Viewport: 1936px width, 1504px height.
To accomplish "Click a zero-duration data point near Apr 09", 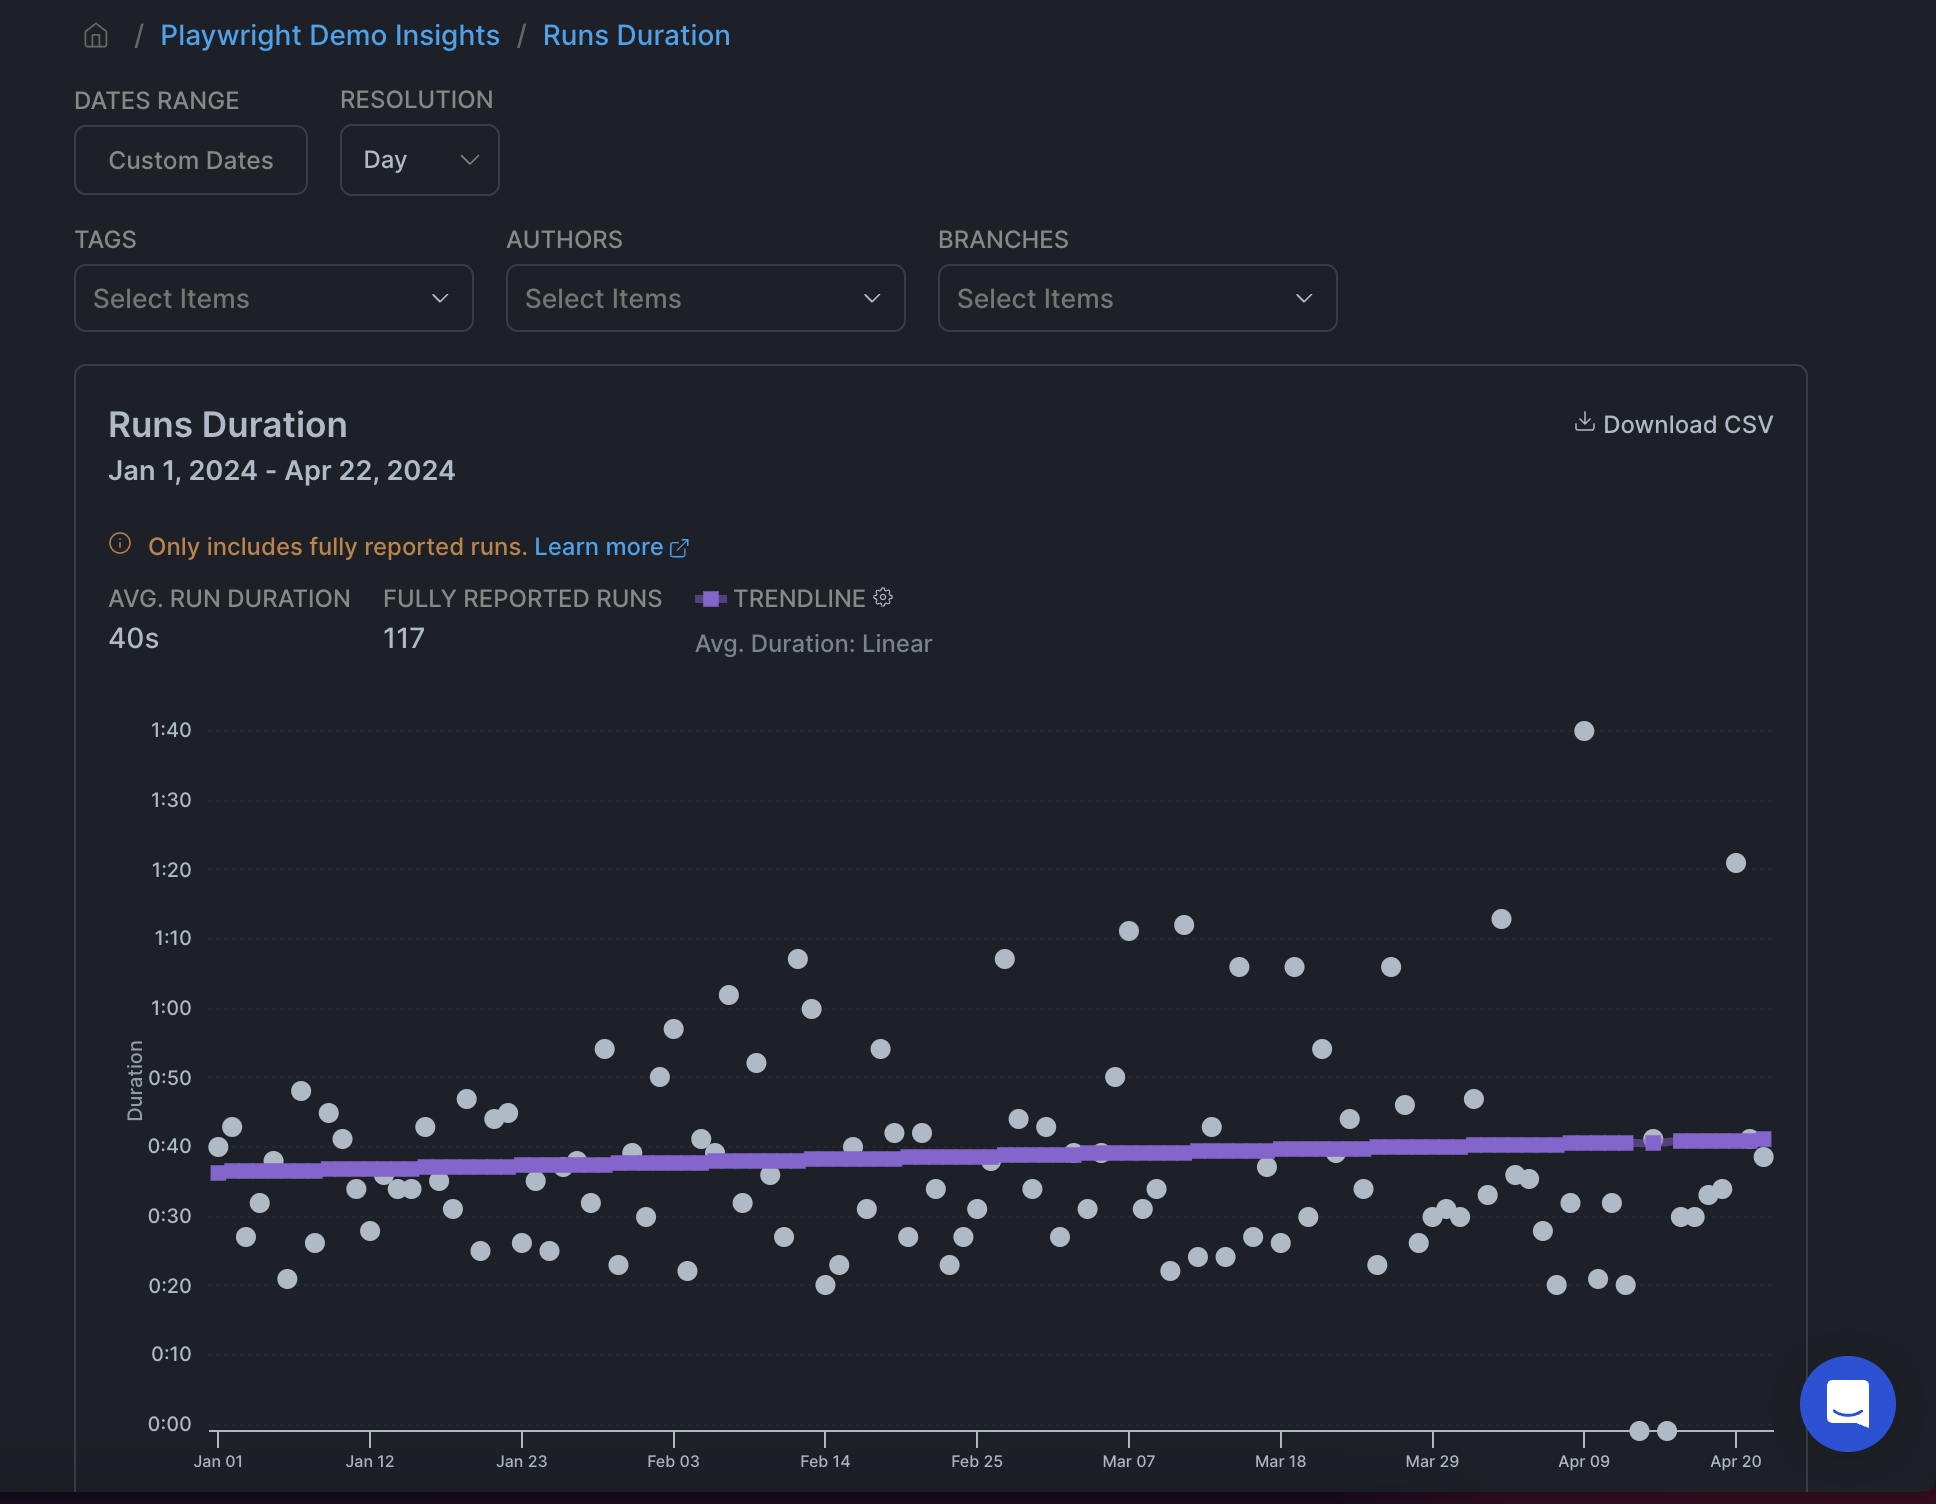I will point(1640,1430).
